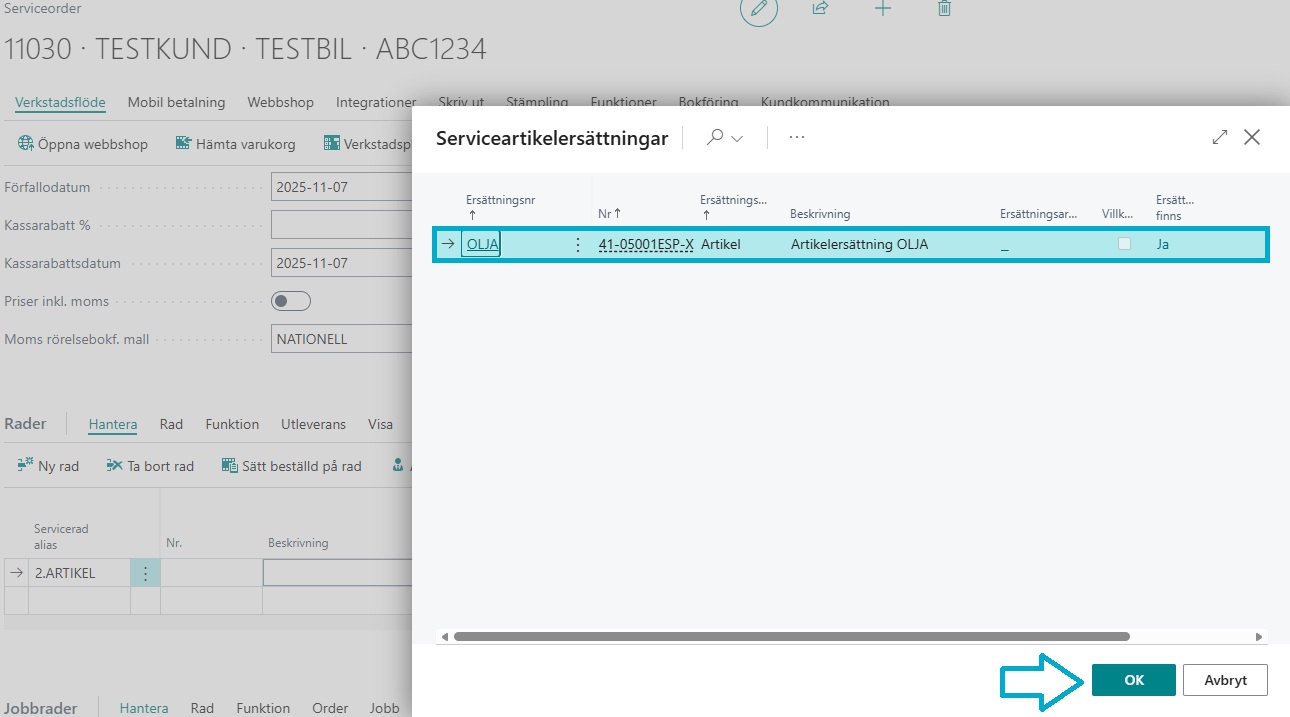The image size is (1290, 717).
Task: Confirm selection with the OK button
Action: (1133, 680)
